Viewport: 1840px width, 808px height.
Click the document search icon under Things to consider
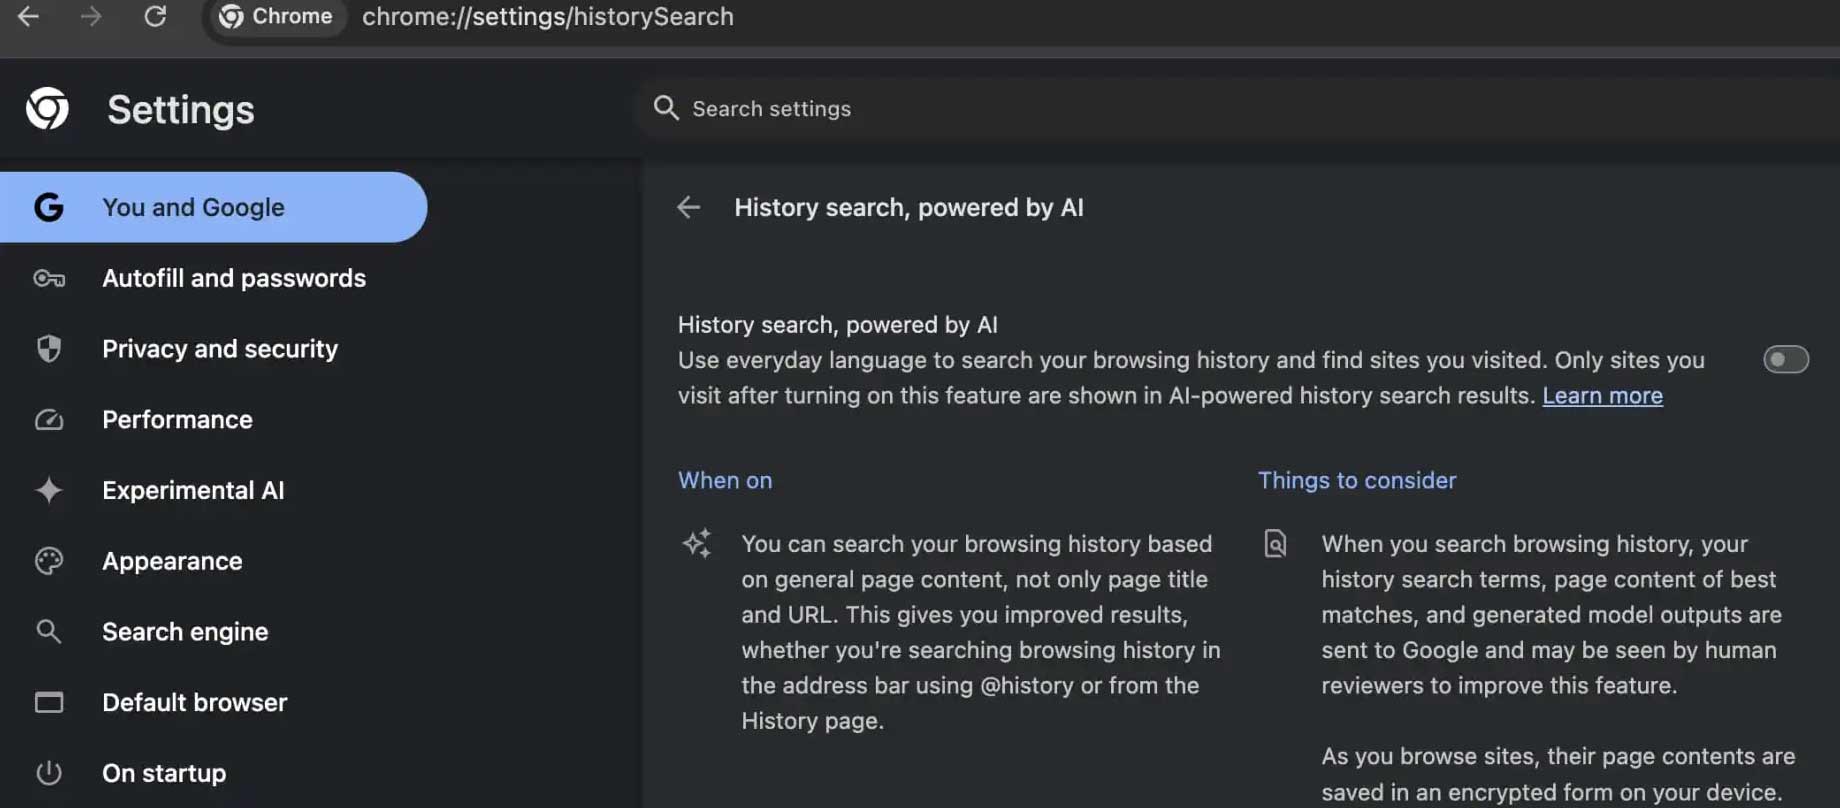click(1276, 543)
